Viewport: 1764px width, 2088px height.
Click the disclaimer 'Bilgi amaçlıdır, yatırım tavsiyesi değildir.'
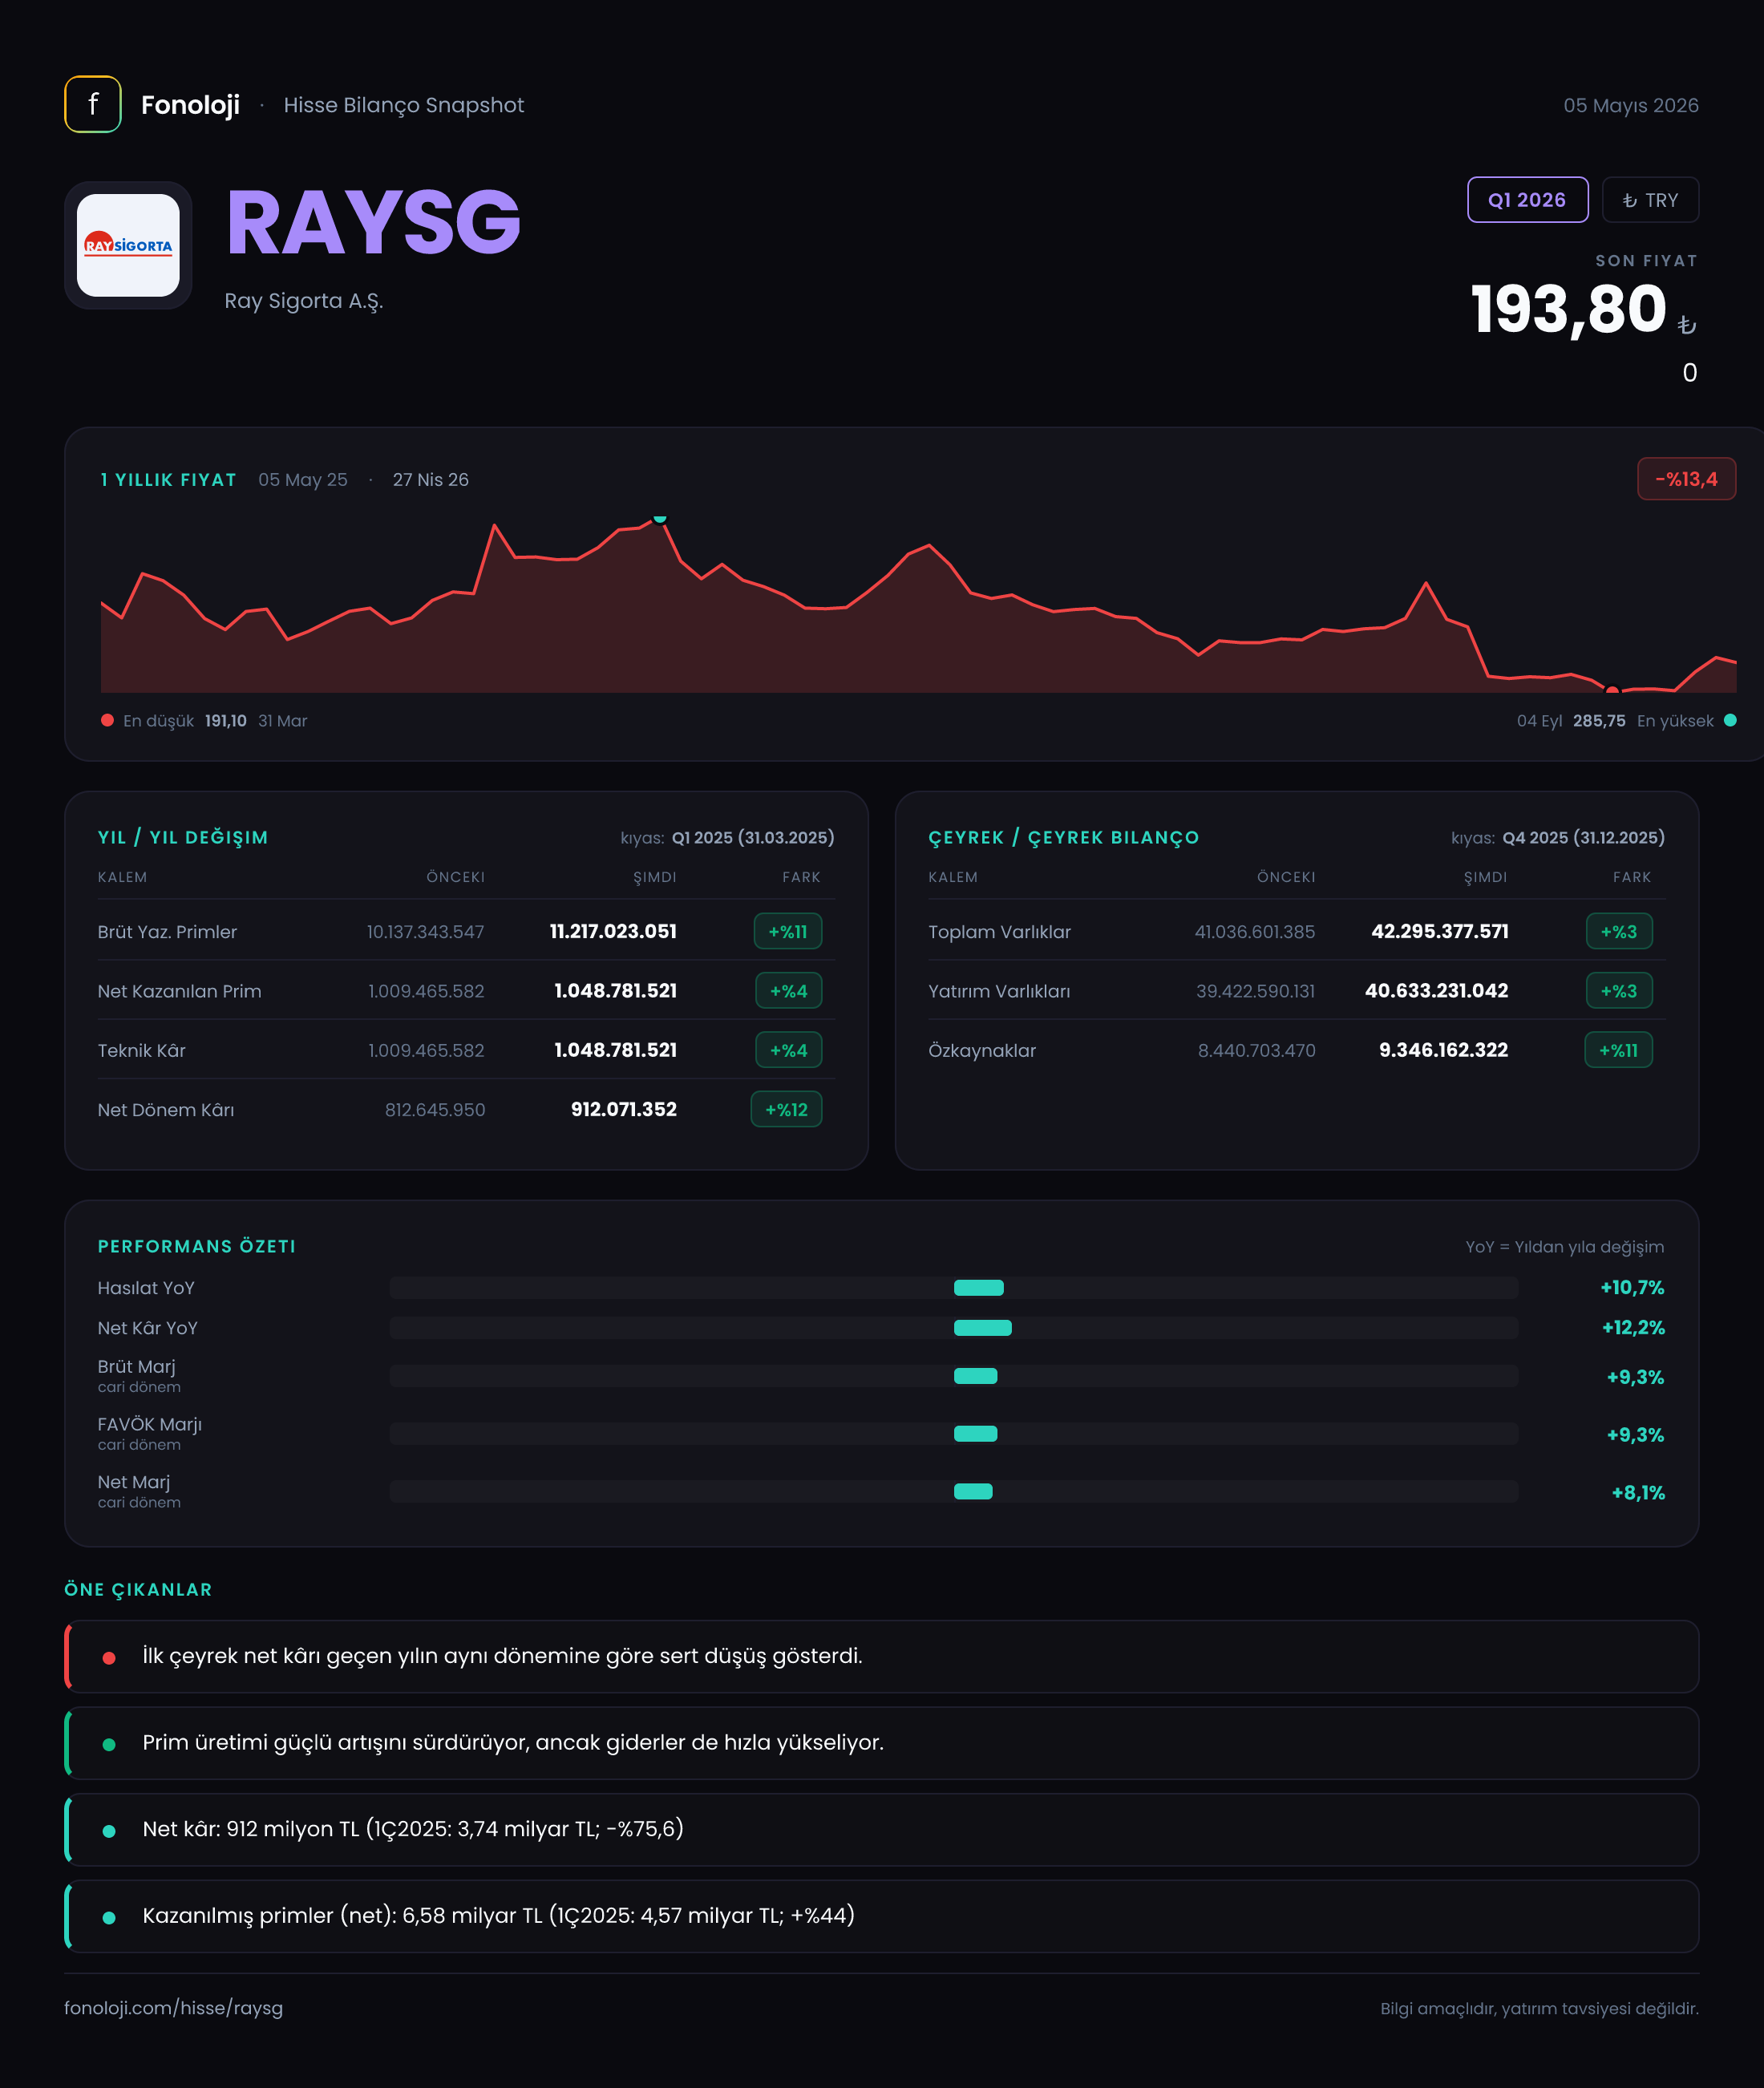[x=1539, y=2009]
